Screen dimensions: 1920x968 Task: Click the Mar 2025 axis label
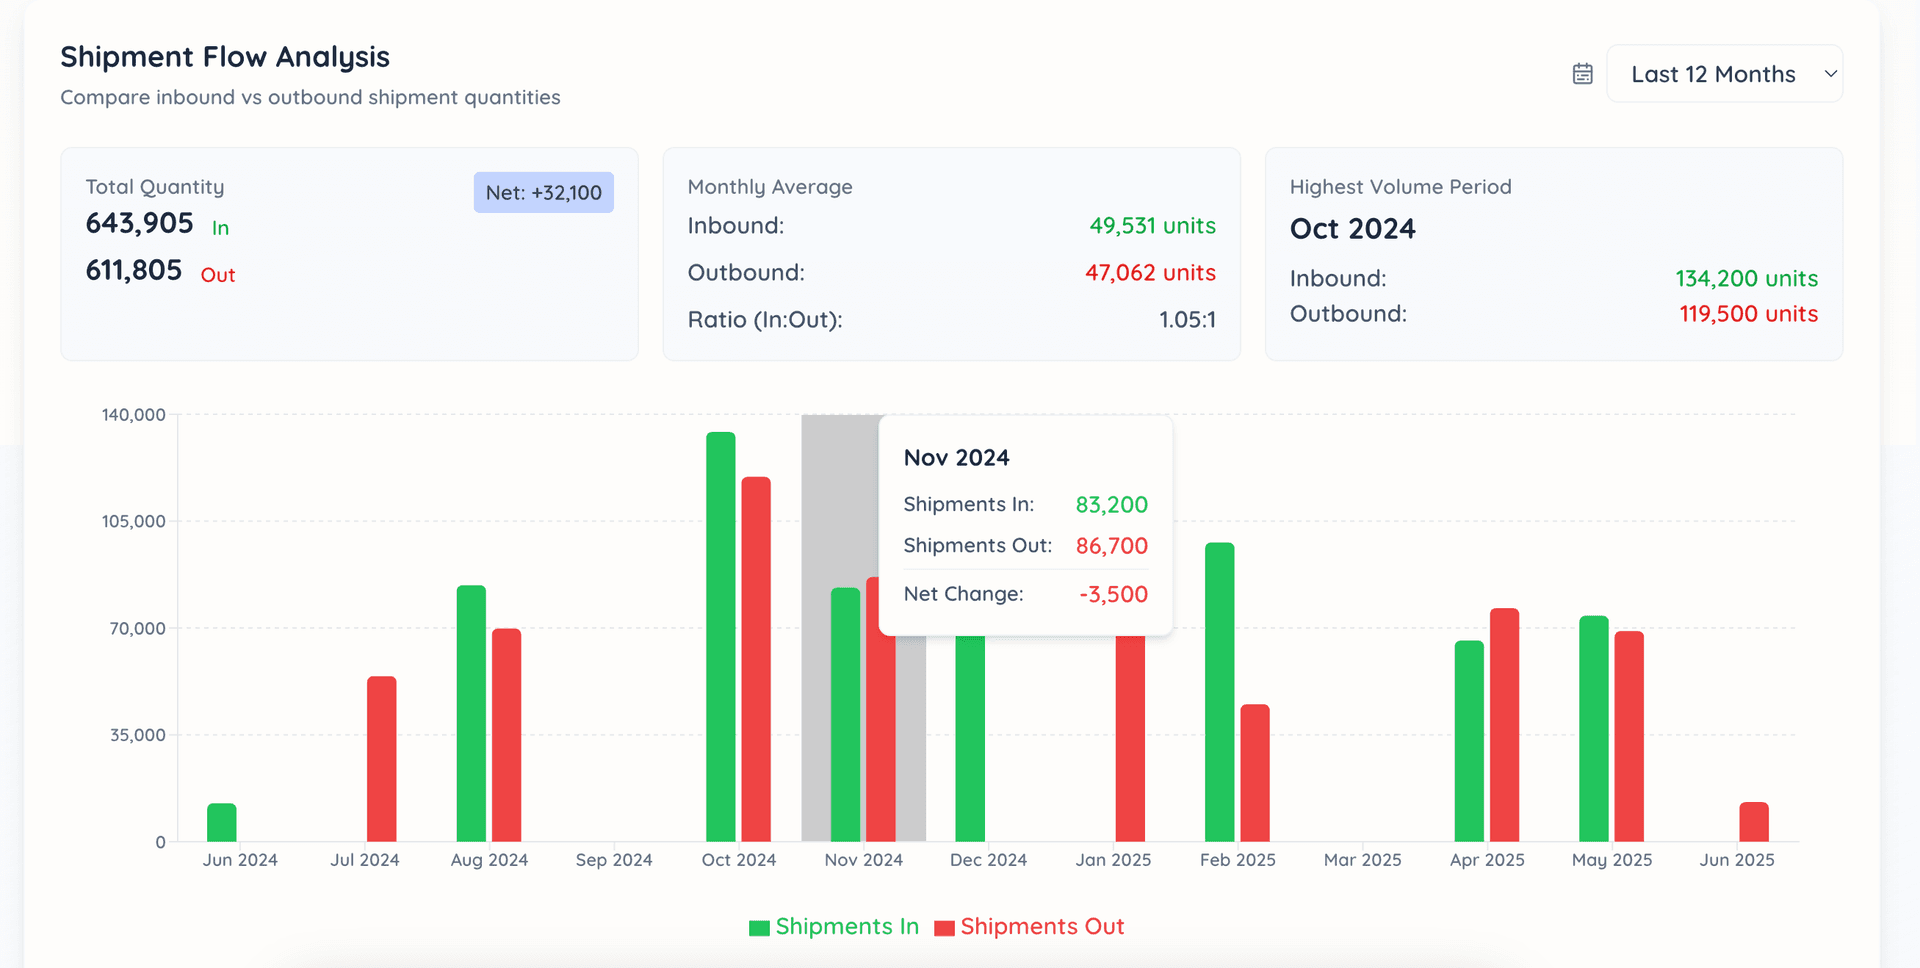tap(1362, 860)
